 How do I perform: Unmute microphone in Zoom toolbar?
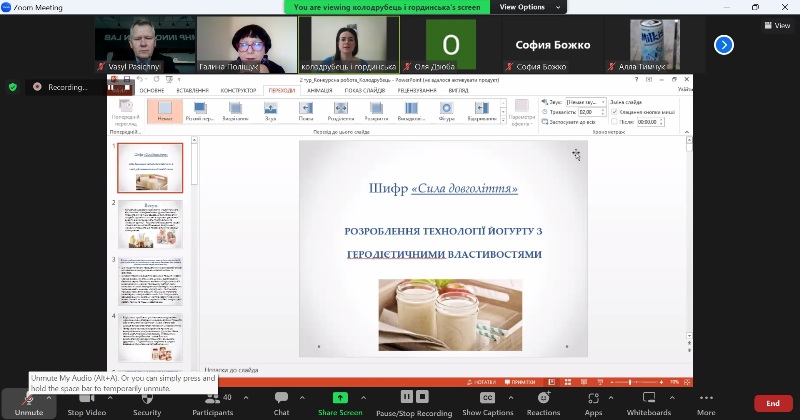pyautogui.click(x=28, y=404)
